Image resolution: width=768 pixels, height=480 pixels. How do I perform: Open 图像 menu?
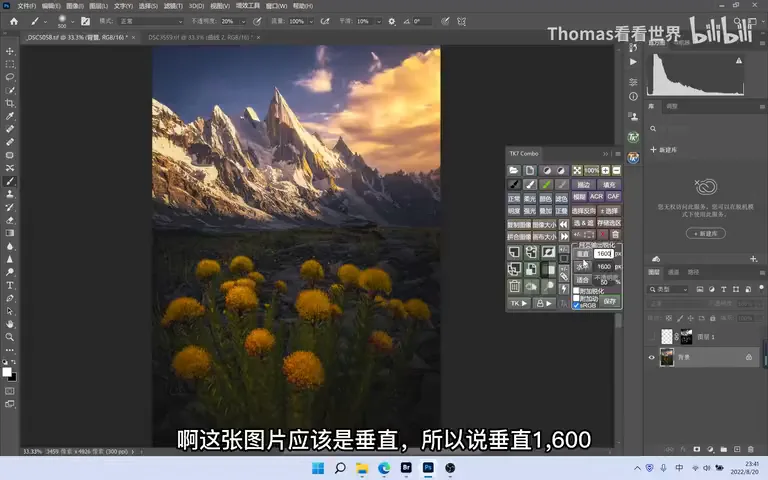pos(74,6)
